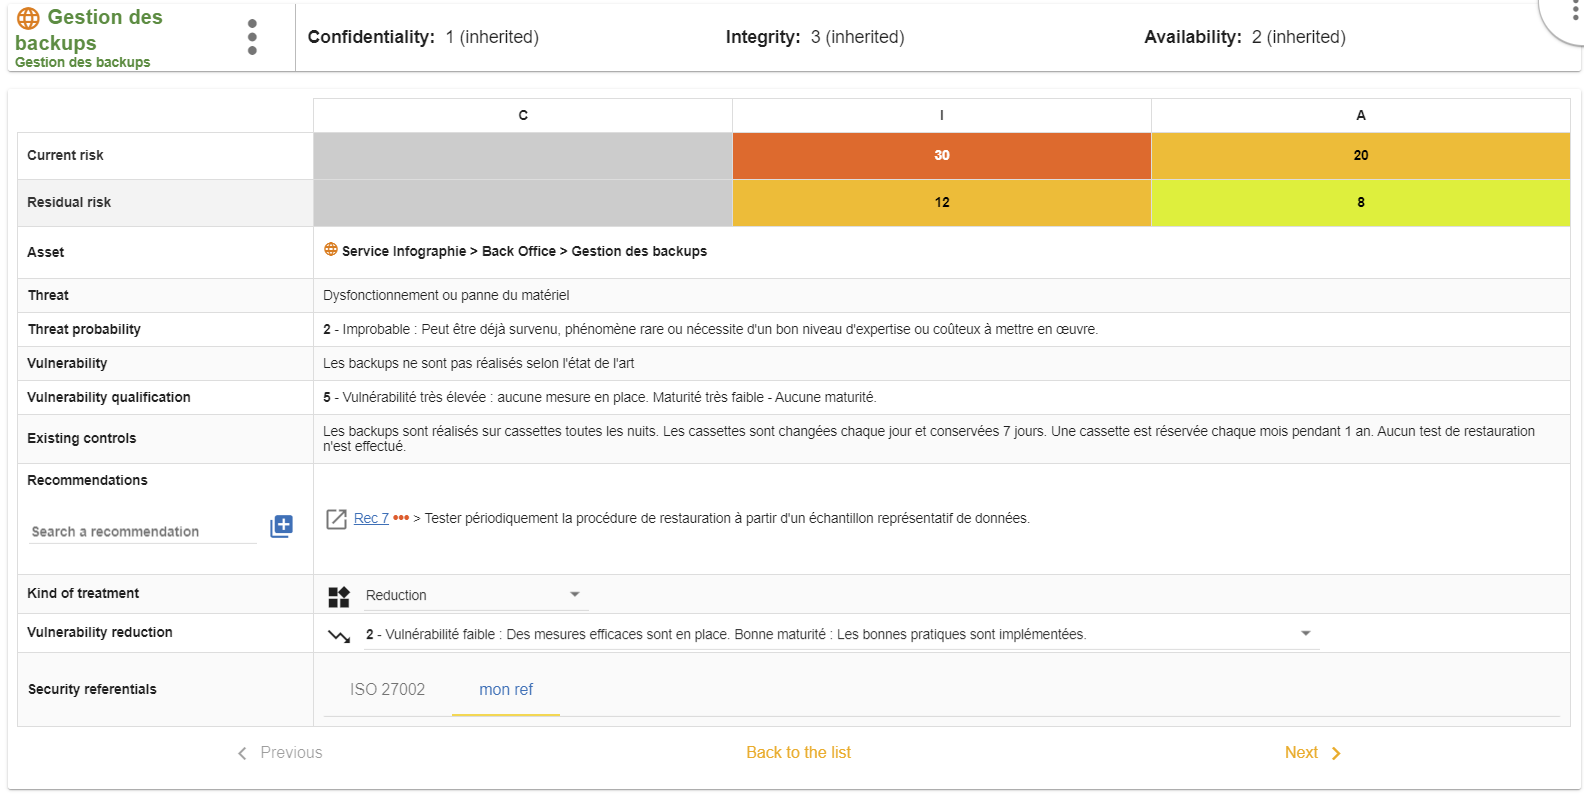Click the Kind of treatment widgets icon
1584x796 pixels.
(339, 597)
